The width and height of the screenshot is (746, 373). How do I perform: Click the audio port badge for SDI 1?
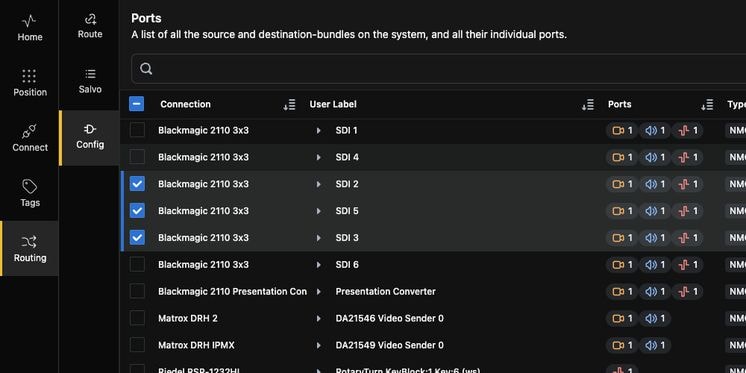pyautogui.click(x=655, y=130)
